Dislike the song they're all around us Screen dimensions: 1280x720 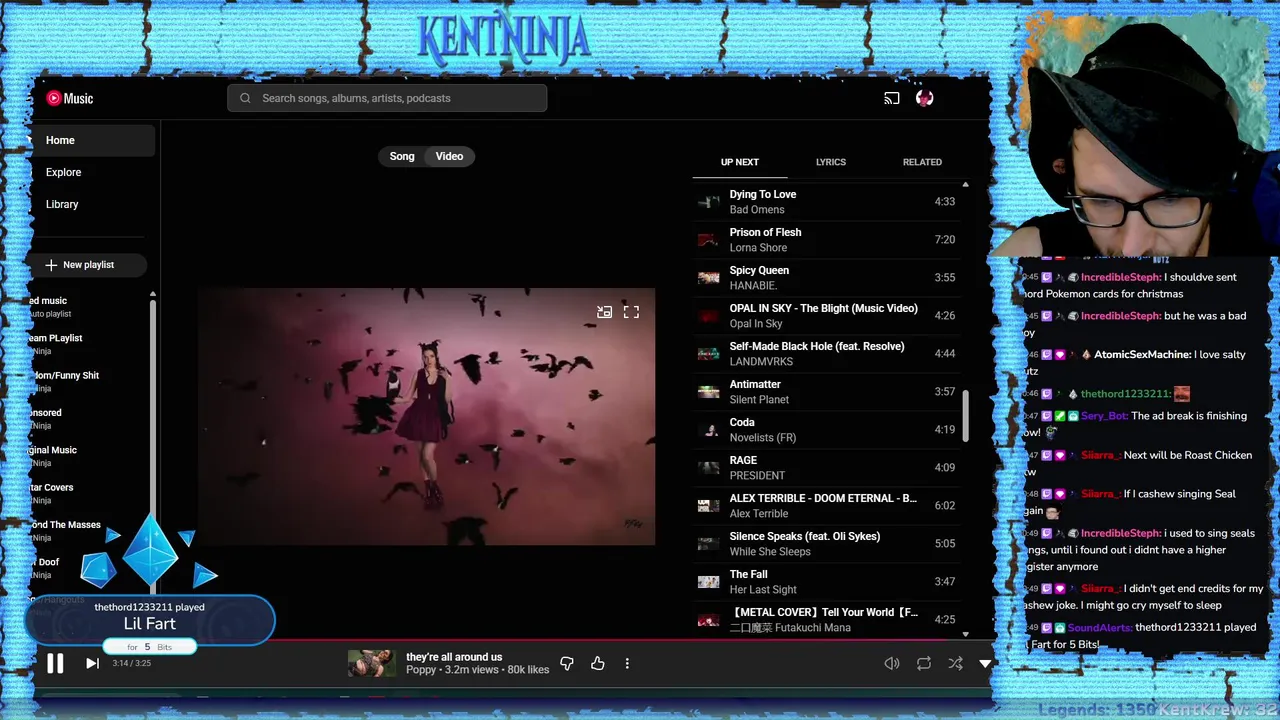pos(567,663)
